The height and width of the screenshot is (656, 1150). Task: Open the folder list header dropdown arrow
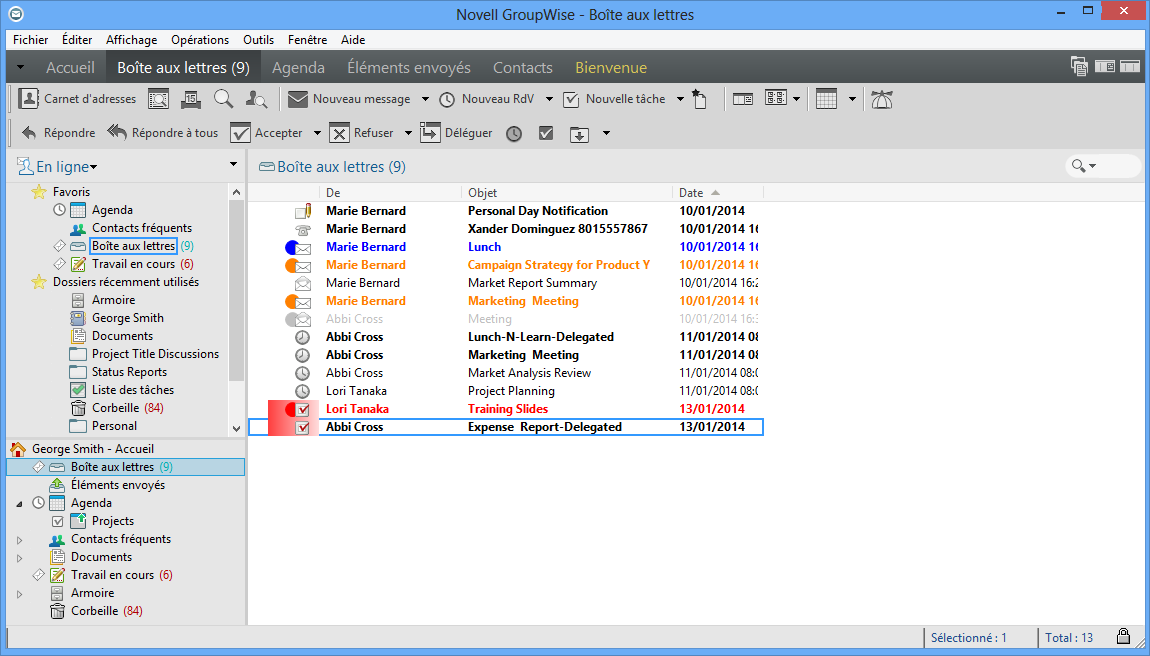pyautogui.click(x=233, y=164)
